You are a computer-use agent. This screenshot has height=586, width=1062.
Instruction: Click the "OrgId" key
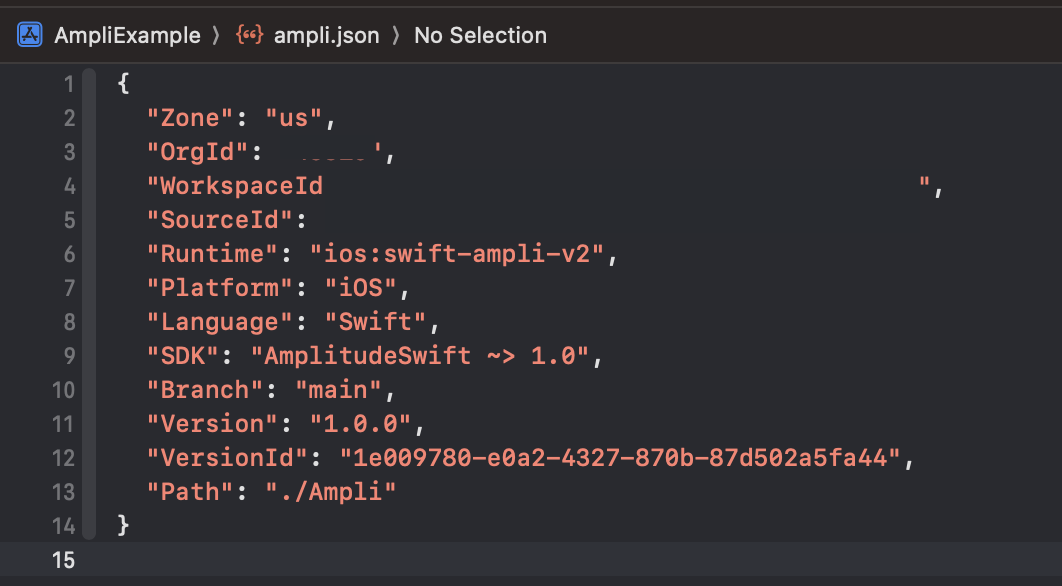(x=198, y=152)
